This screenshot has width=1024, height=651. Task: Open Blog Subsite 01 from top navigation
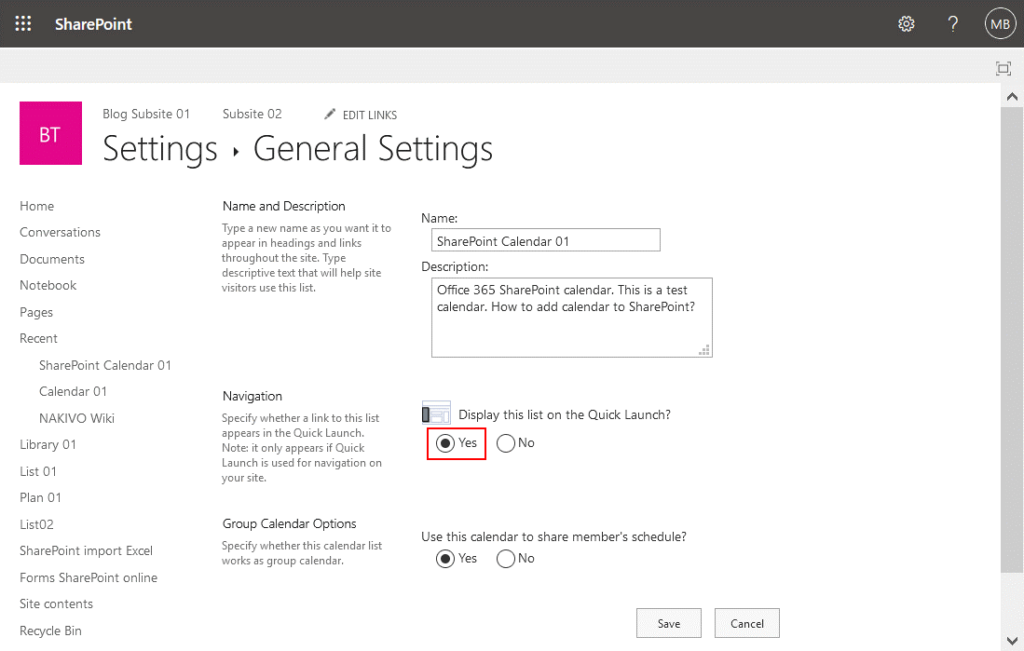point(146,113)
